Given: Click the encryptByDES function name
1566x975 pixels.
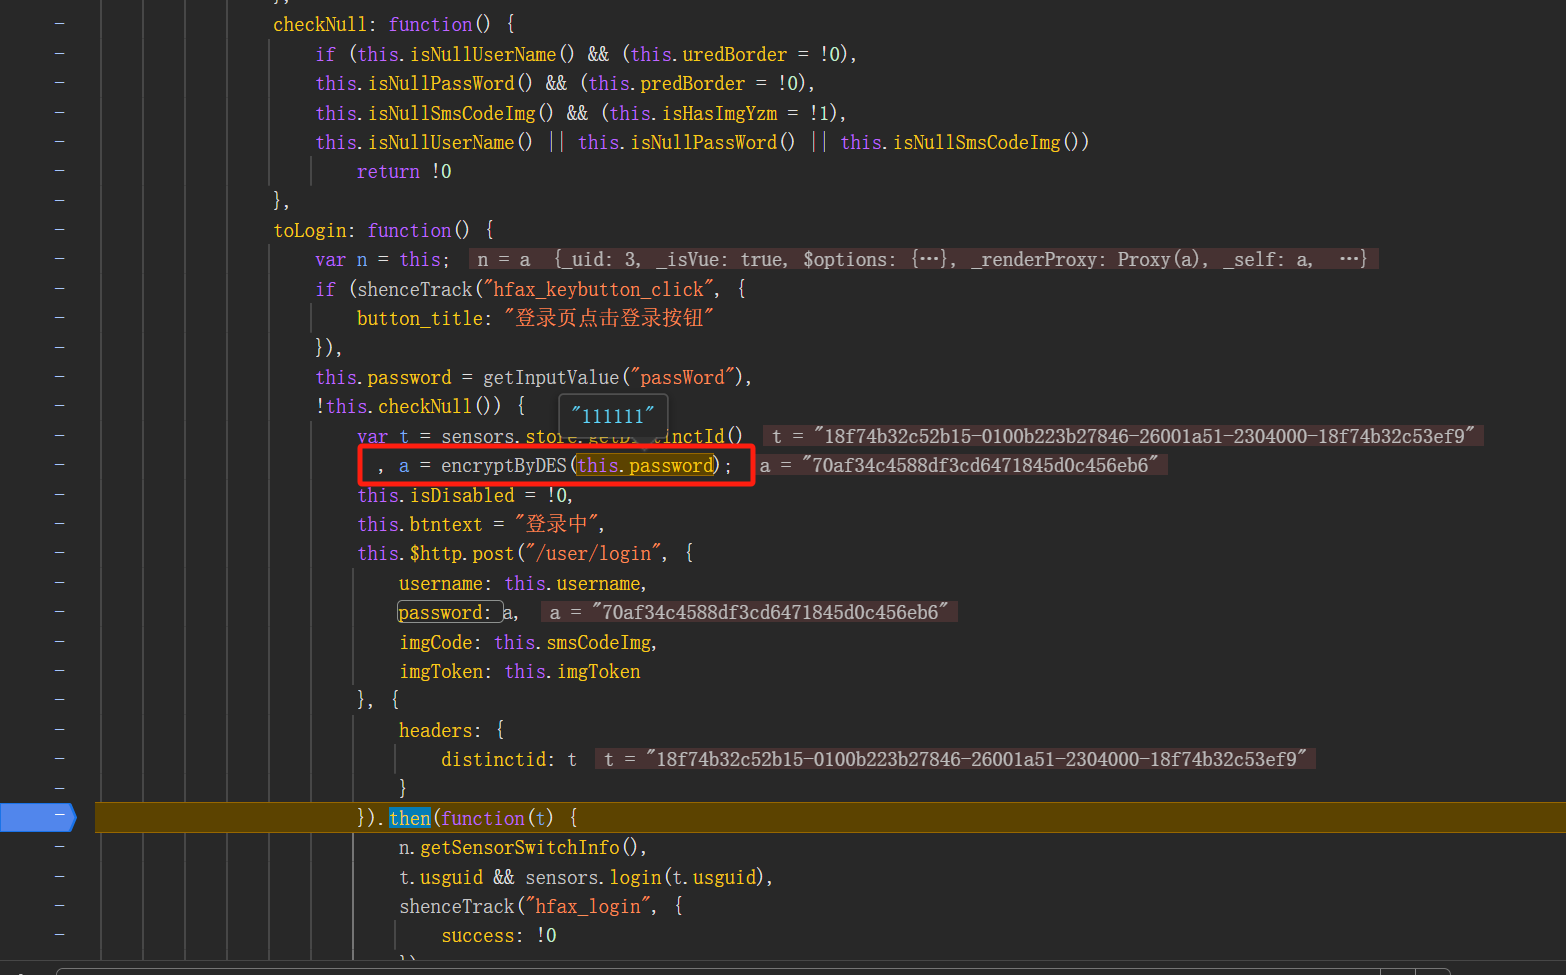Looking at the screenshot, I should [x=504, y=465].
